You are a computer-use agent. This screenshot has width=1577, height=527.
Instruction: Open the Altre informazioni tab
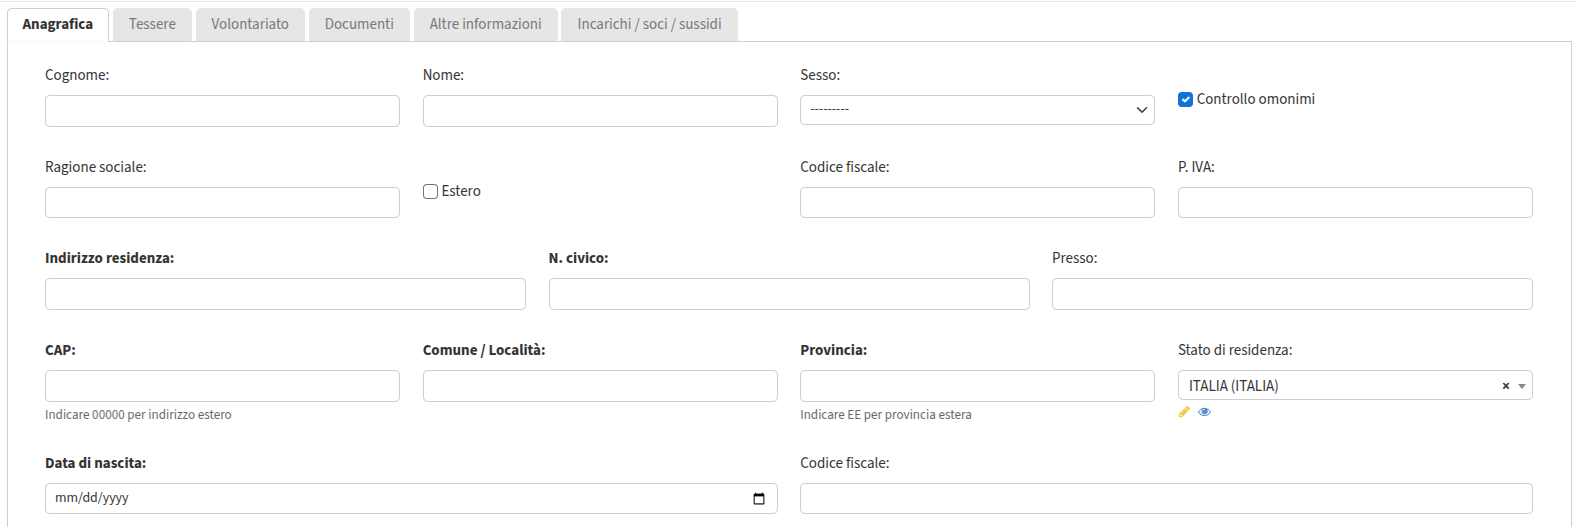tap(485, 24)
